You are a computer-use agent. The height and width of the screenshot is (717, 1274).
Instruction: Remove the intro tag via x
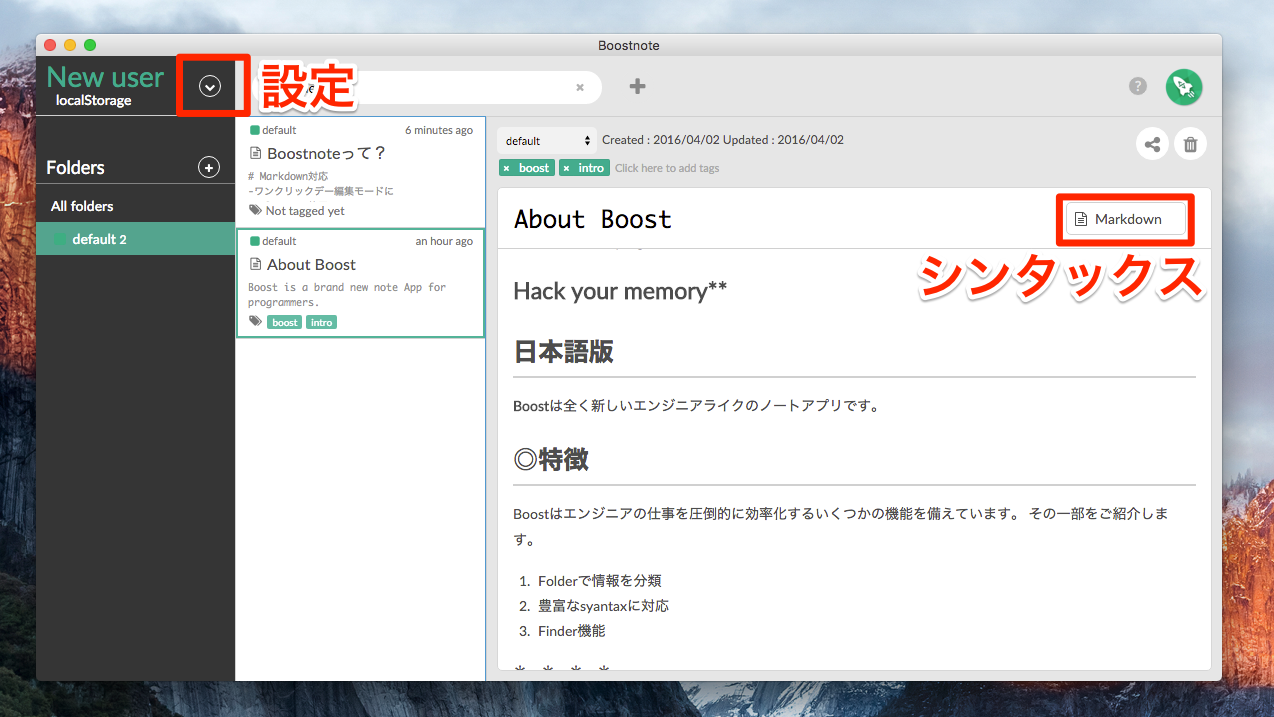click(566, 168)
